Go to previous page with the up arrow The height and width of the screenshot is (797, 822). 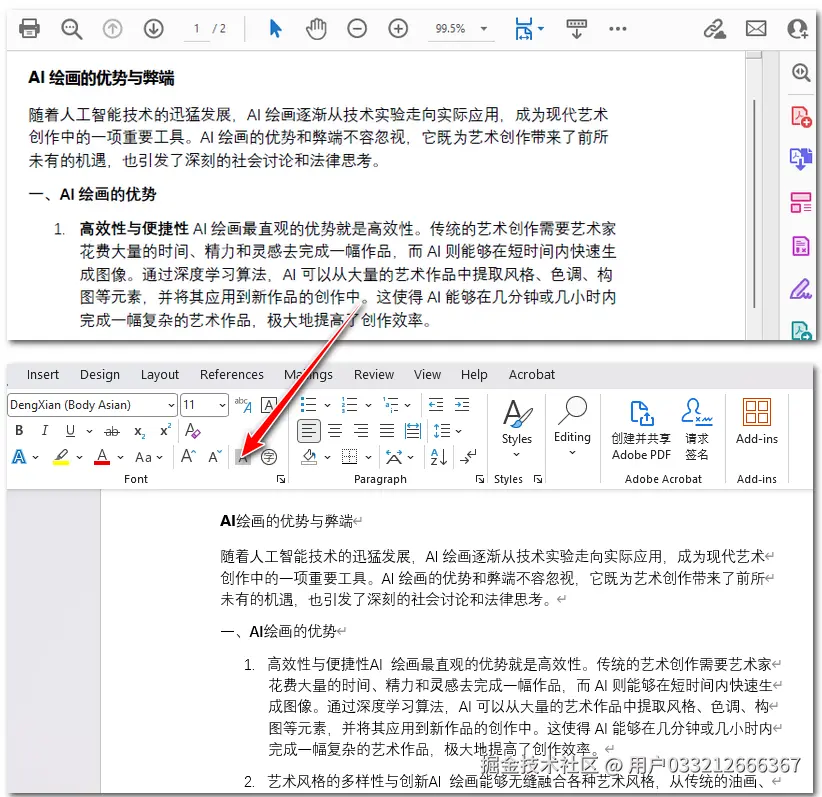click(112, 28)
